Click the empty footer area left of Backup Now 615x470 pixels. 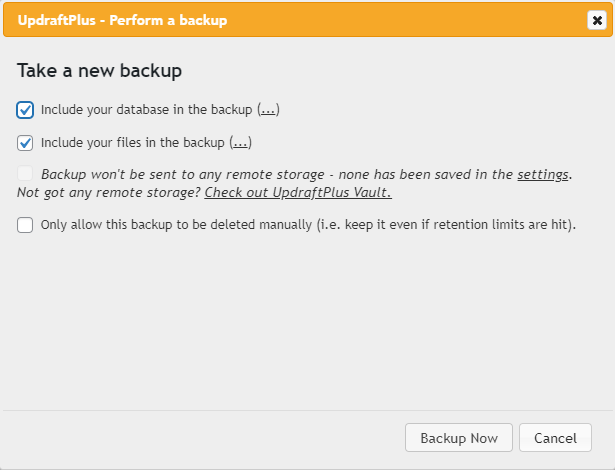point(200,438)
